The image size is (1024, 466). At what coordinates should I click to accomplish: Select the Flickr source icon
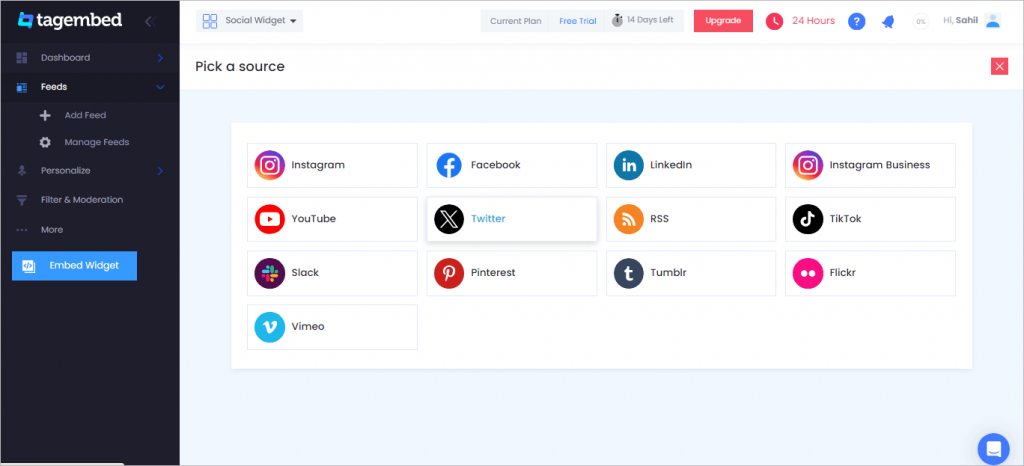(x=808, y=273)
